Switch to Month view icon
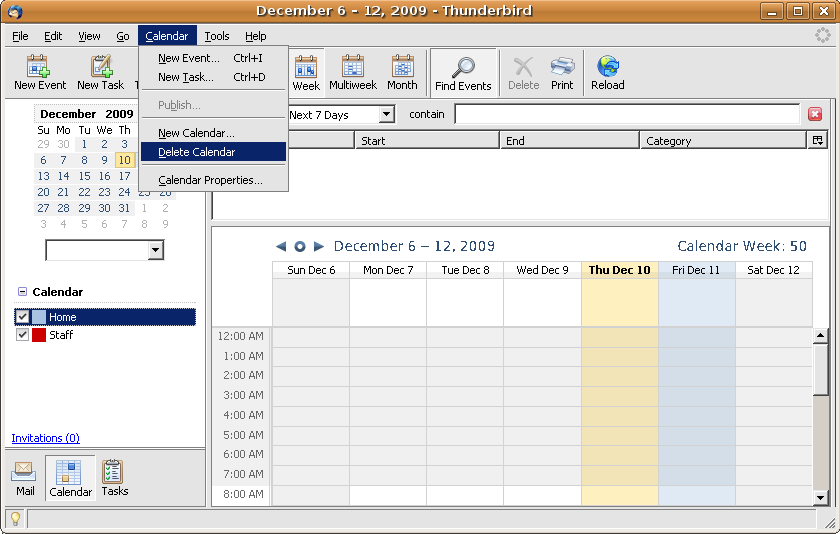 pos(402,66)
